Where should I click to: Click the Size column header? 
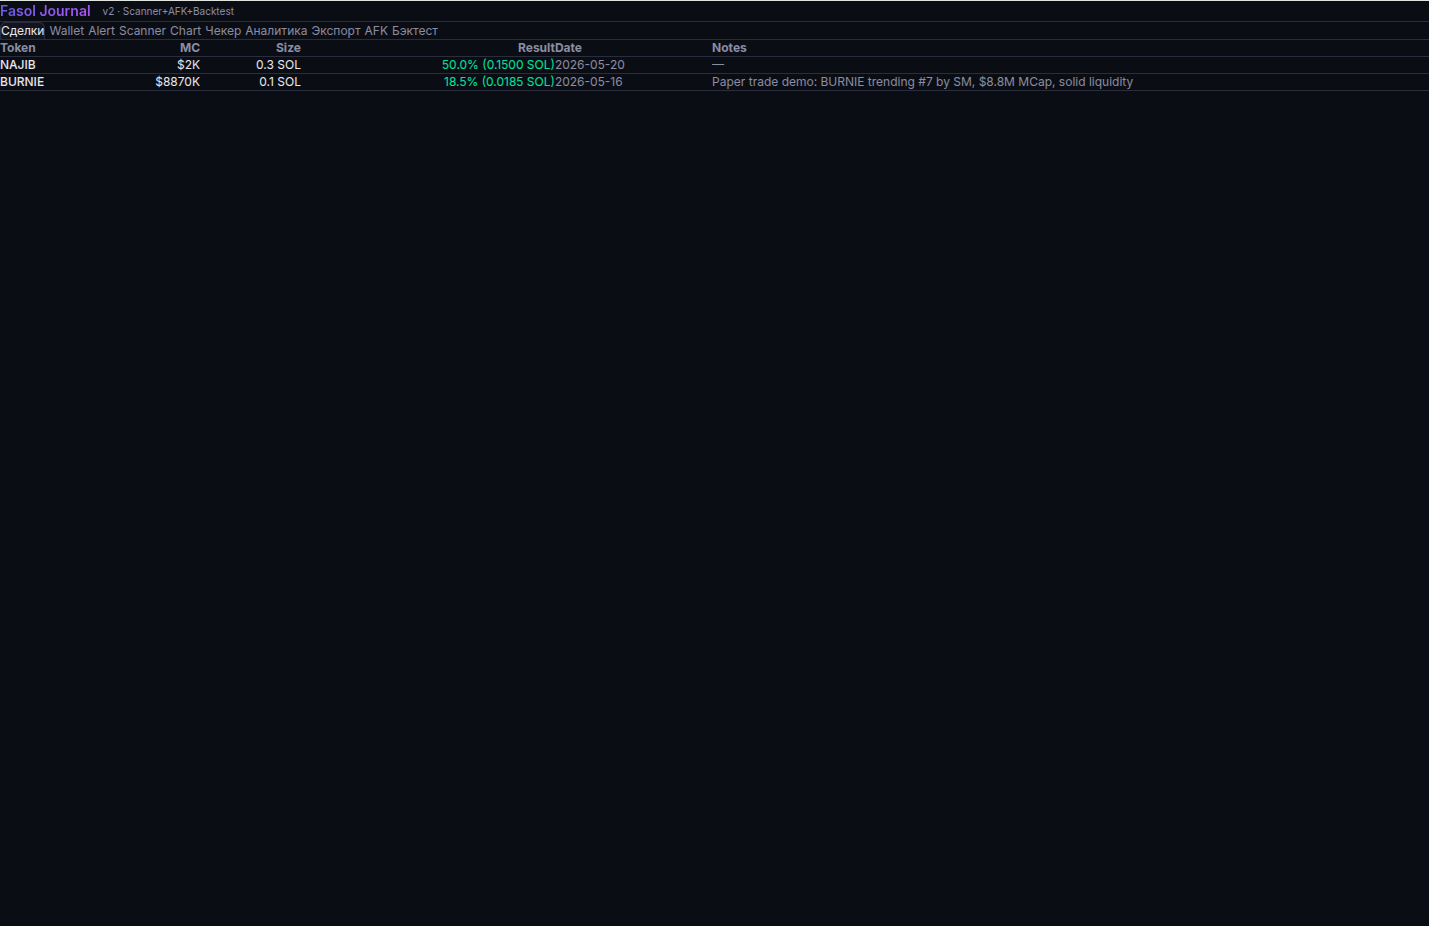coord(288,48)
